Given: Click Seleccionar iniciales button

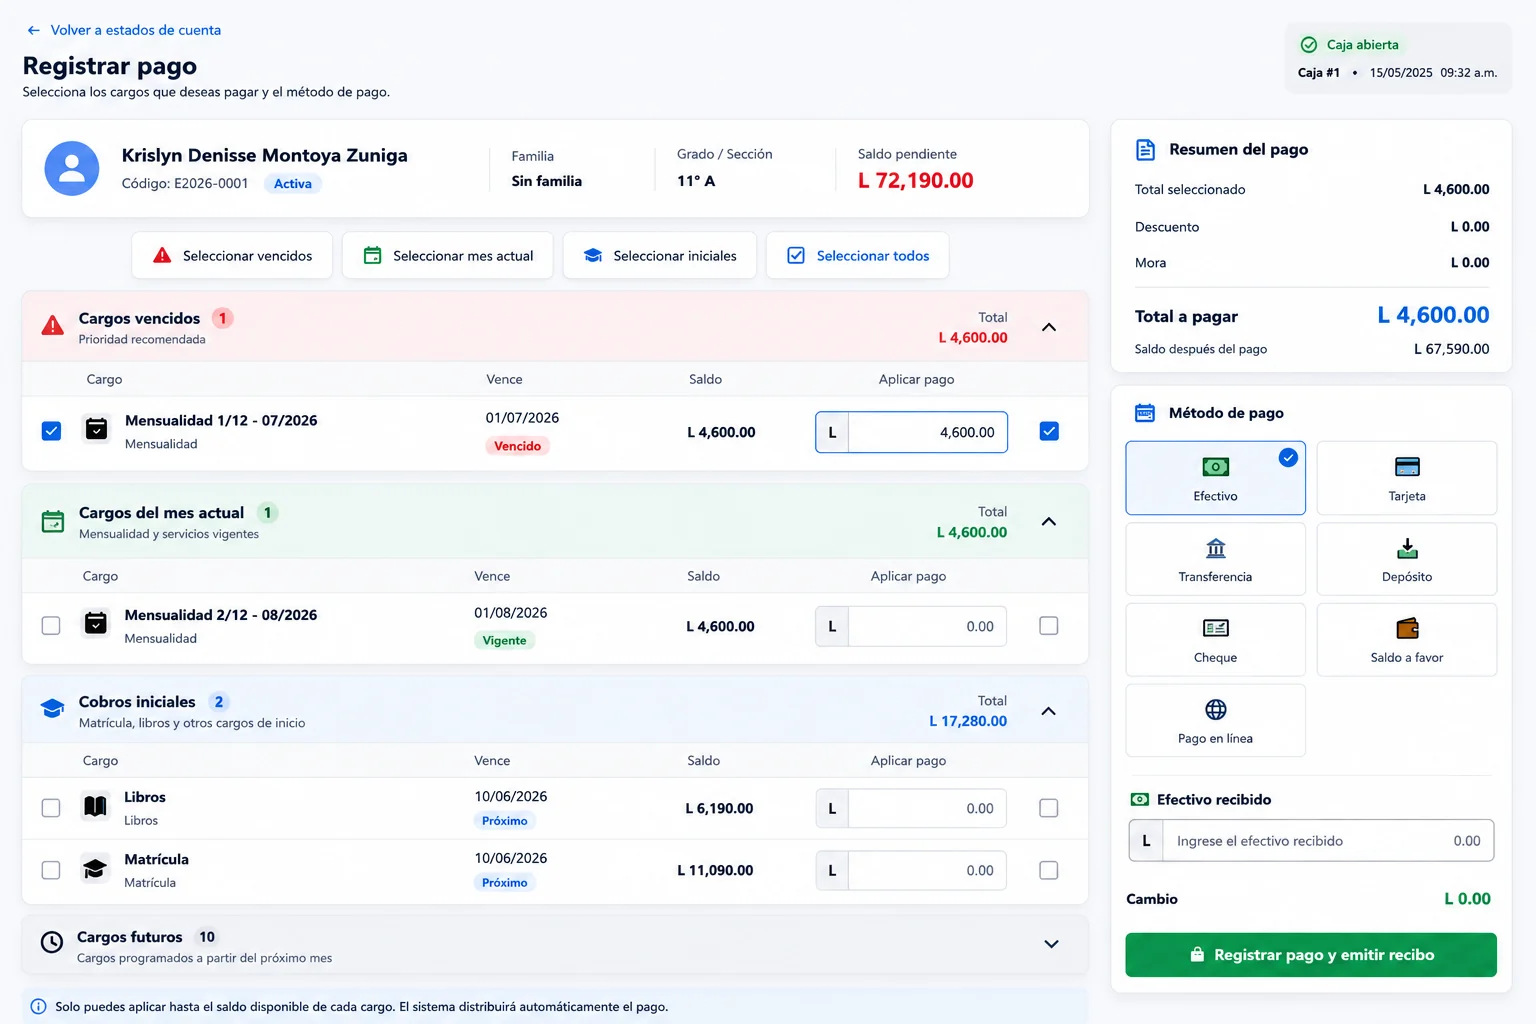Looking at the screenshot, I should (x=660, y=256).
